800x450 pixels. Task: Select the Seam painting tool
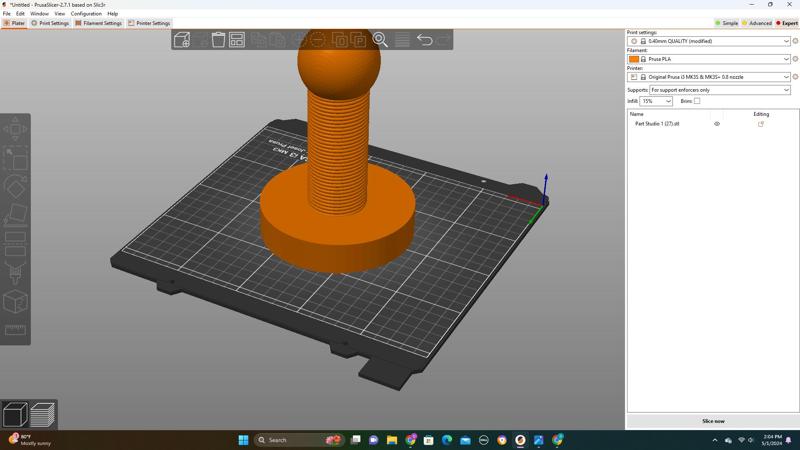click(x=15, y=302)
